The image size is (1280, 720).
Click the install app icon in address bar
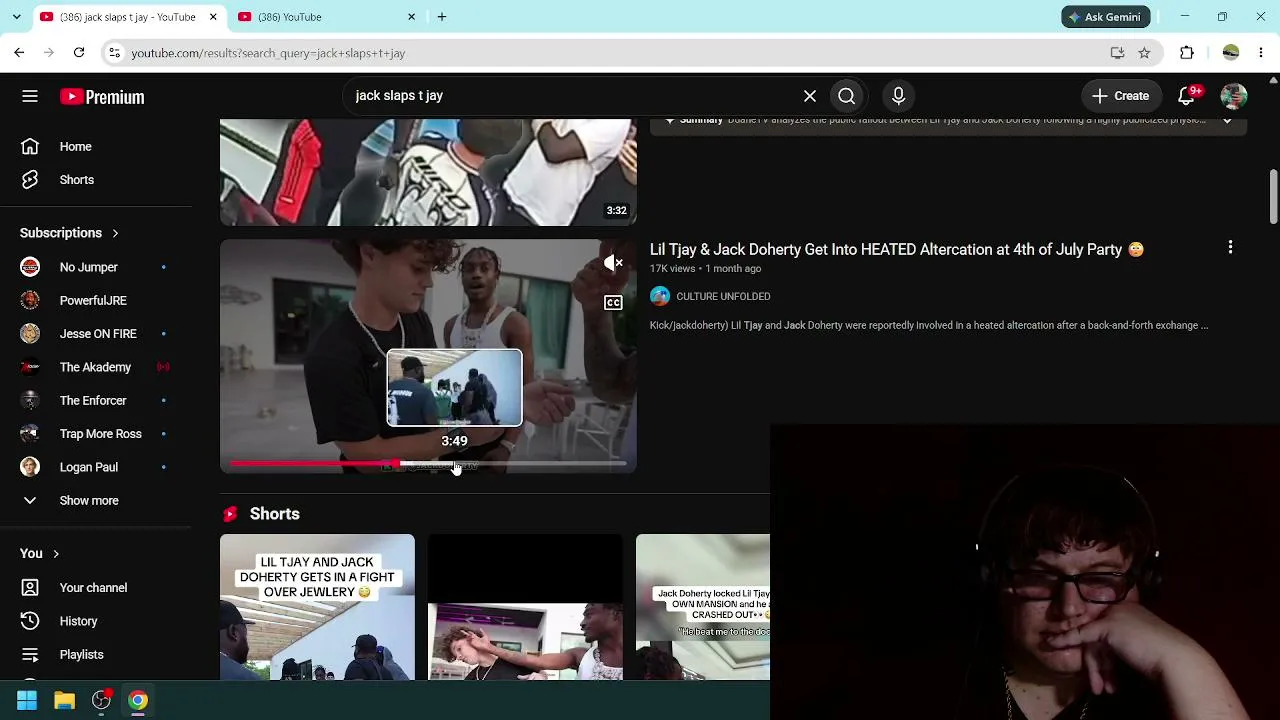point(1117,53)
